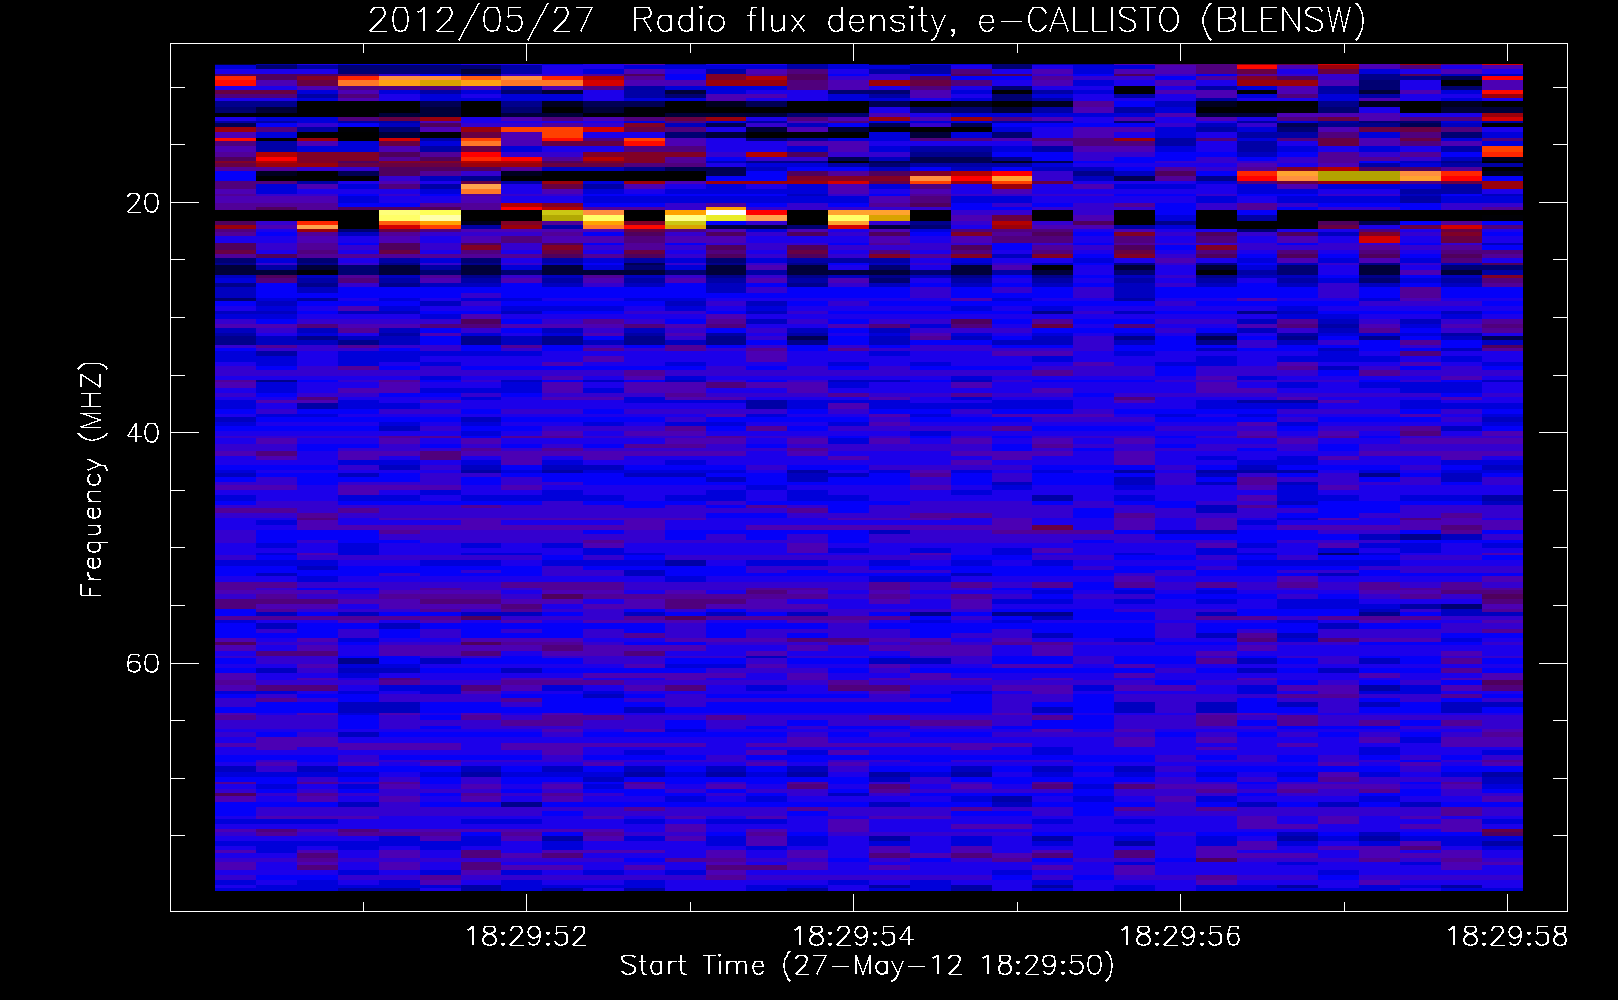Viewport: 1618px width, 1000px height.
Task: Select the 40 frequency tick label
Action: pyautogui.click(x=143, y=433)
